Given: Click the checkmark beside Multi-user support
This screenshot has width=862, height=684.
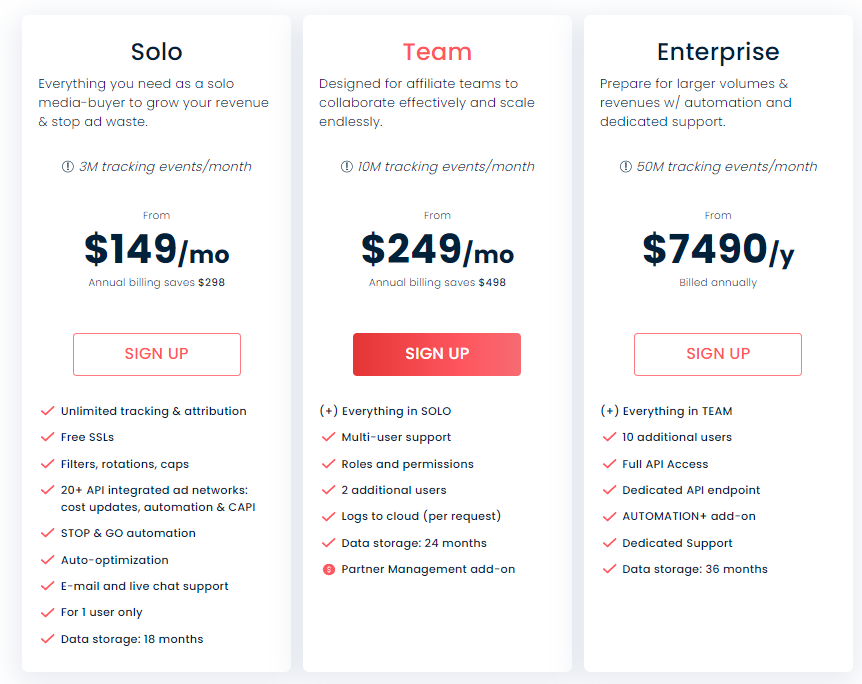Looking at the screenshot, I should click(329, 437).
